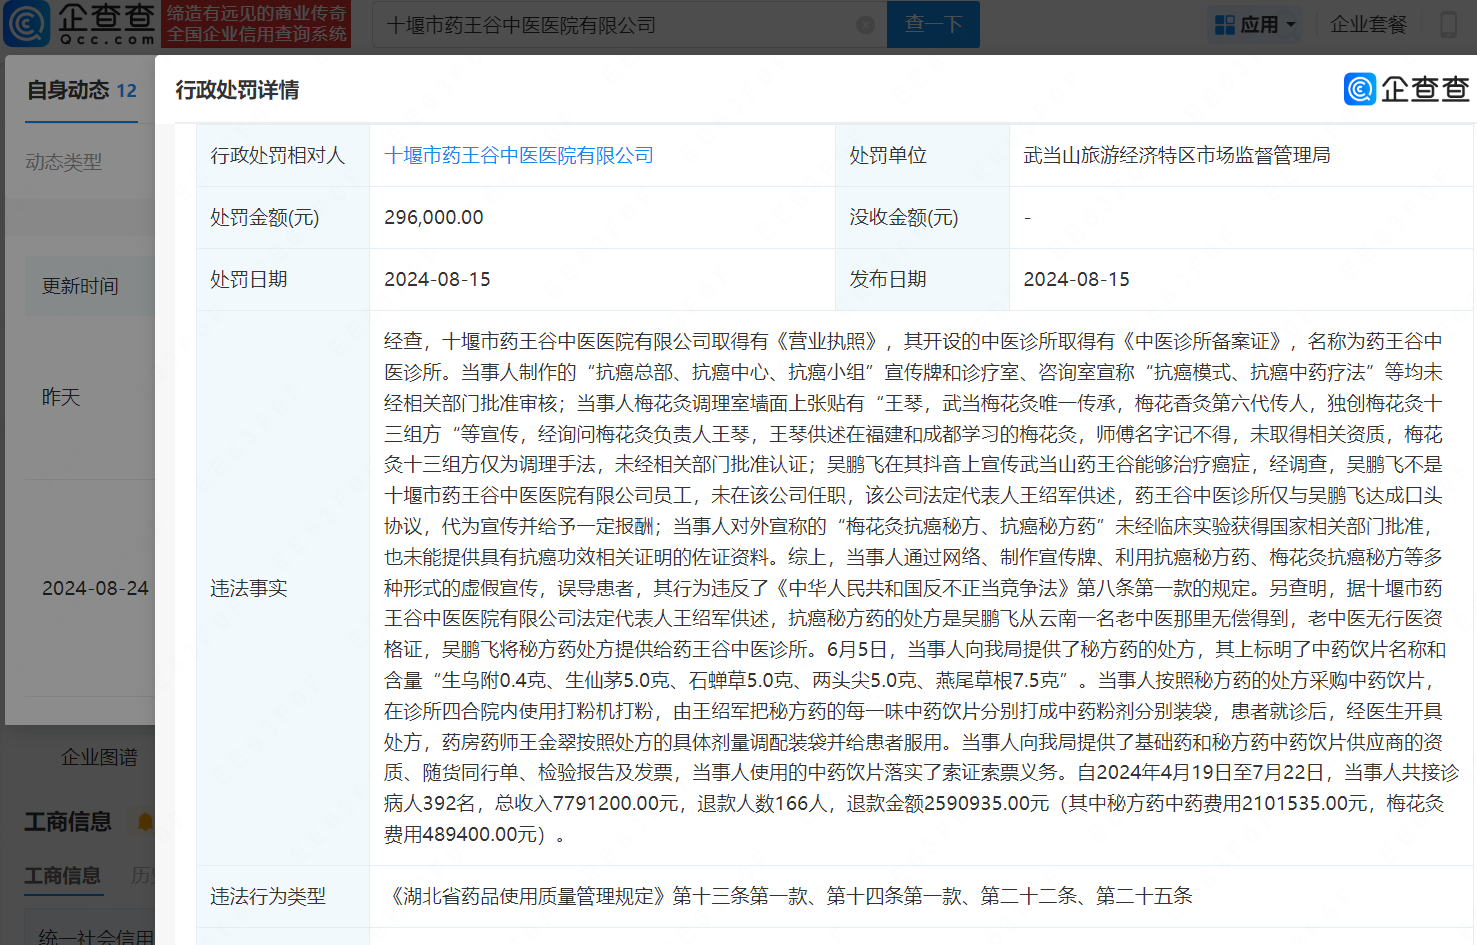The width and height of the screenshot is (1477, 945).
Task: Click the 处罚日期 value 2024-08-15
Action: (437, 279)
